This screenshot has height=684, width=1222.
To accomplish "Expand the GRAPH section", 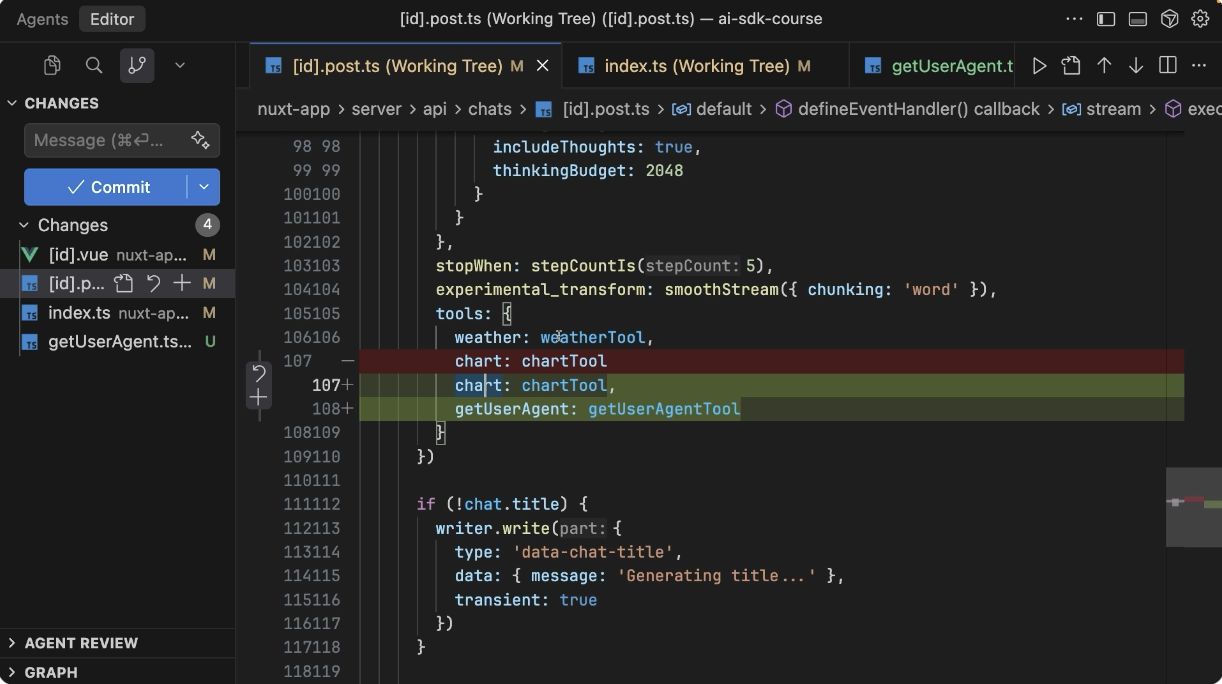I will click(x=51, y=672).
